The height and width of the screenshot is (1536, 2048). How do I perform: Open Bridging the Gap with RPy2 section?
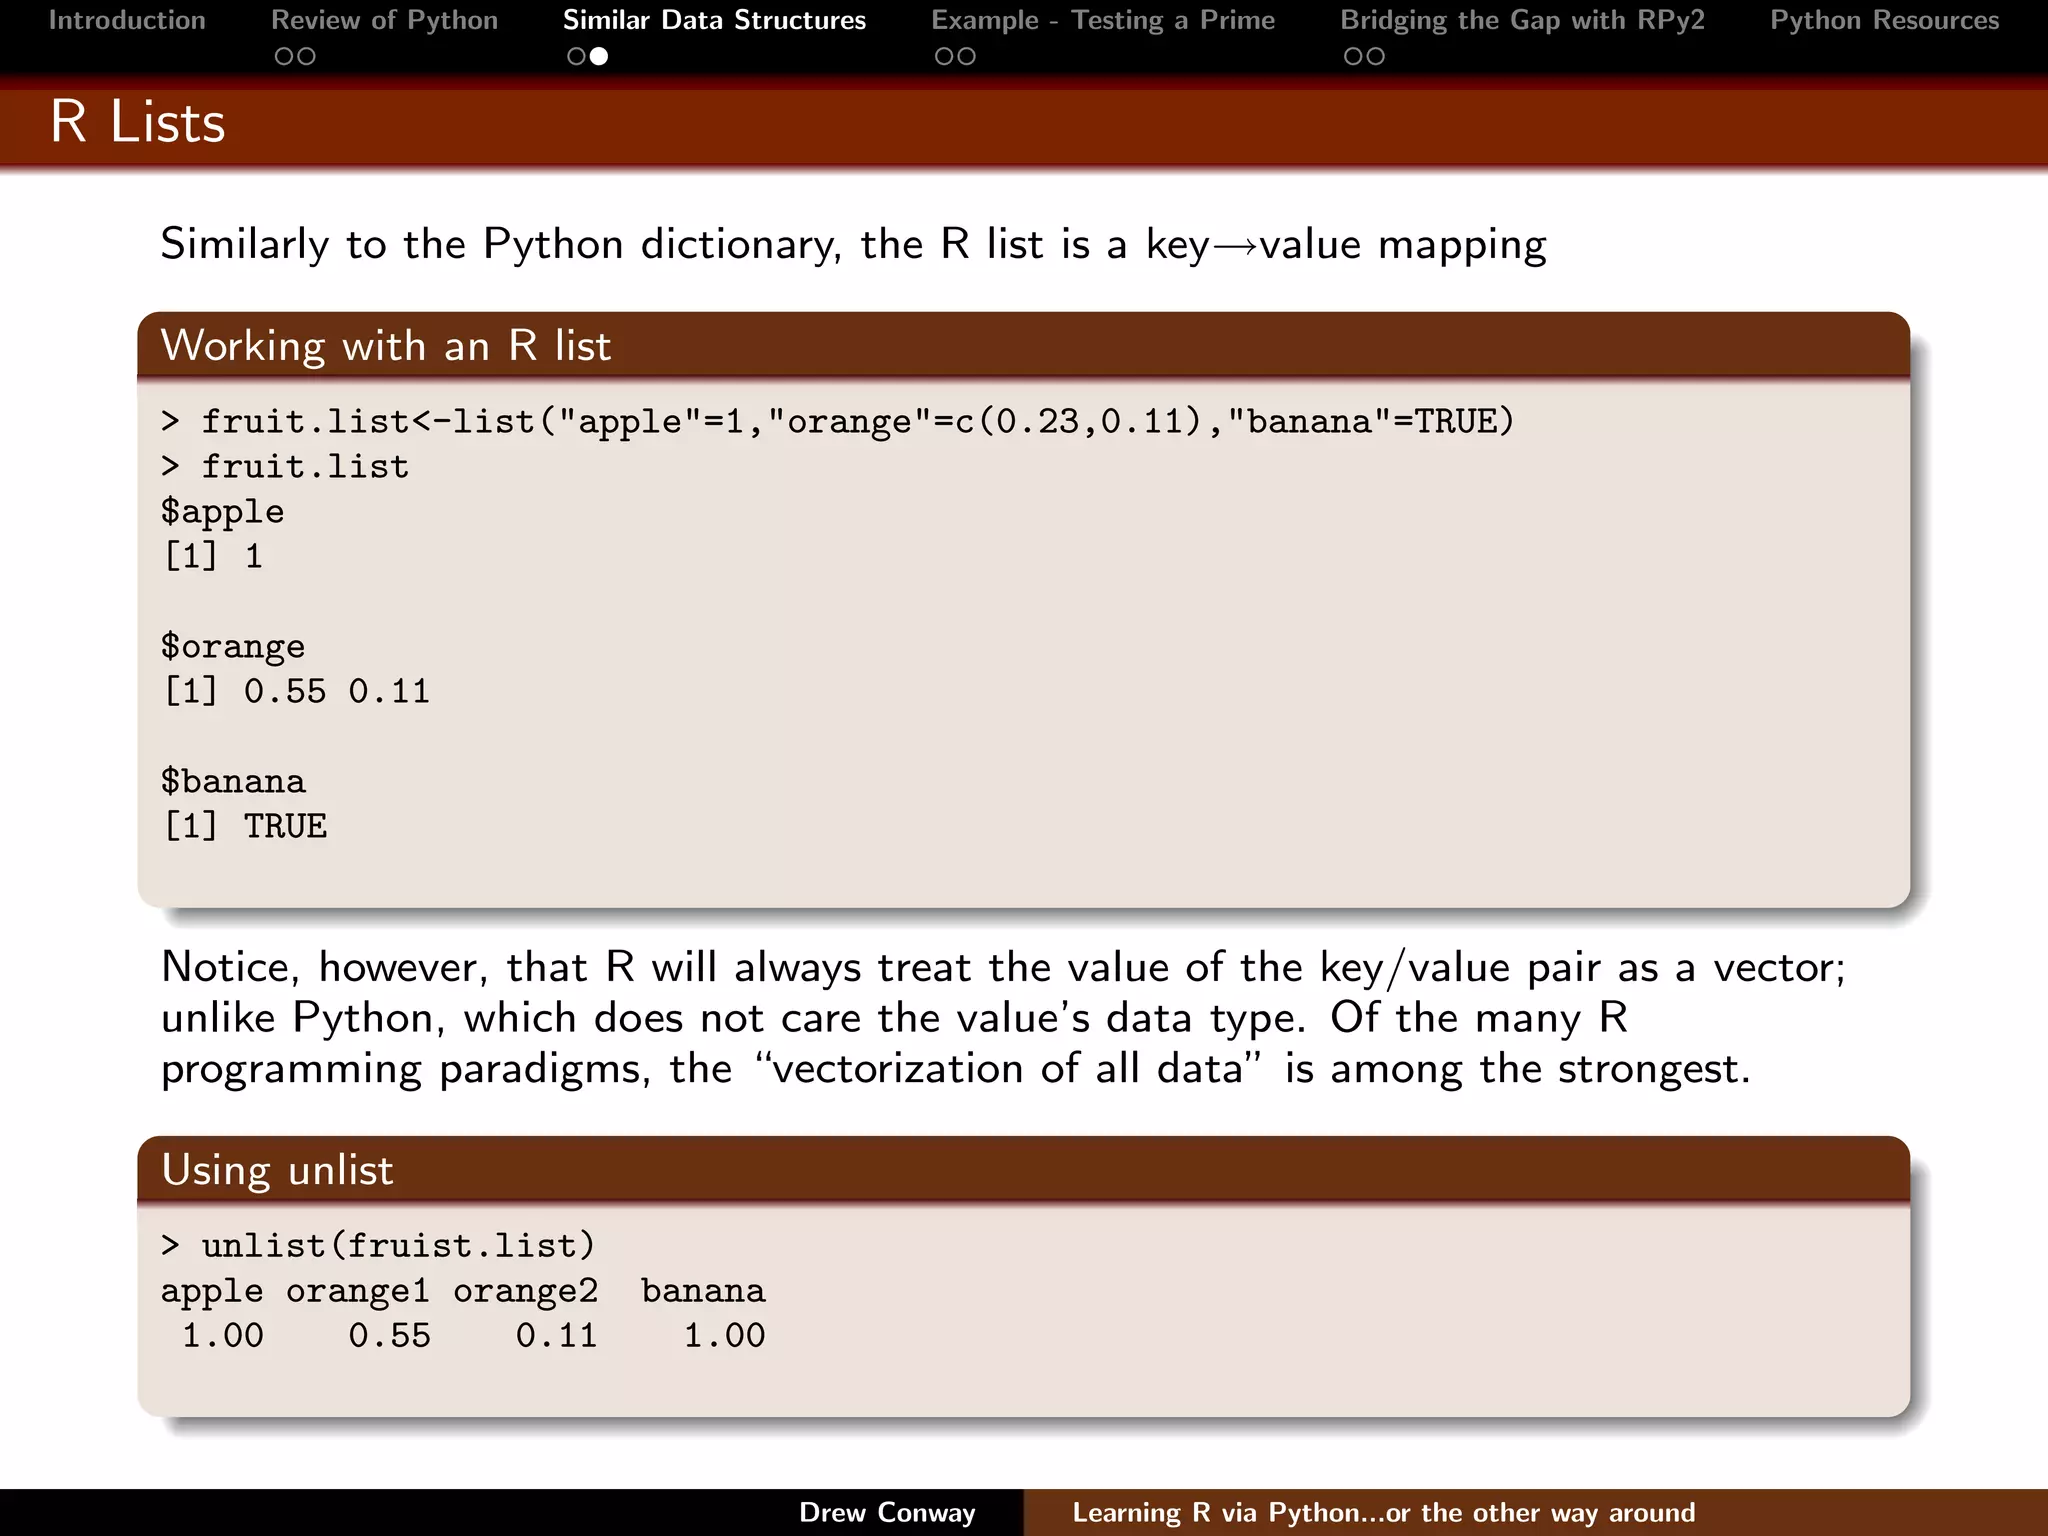[1522, 20]
